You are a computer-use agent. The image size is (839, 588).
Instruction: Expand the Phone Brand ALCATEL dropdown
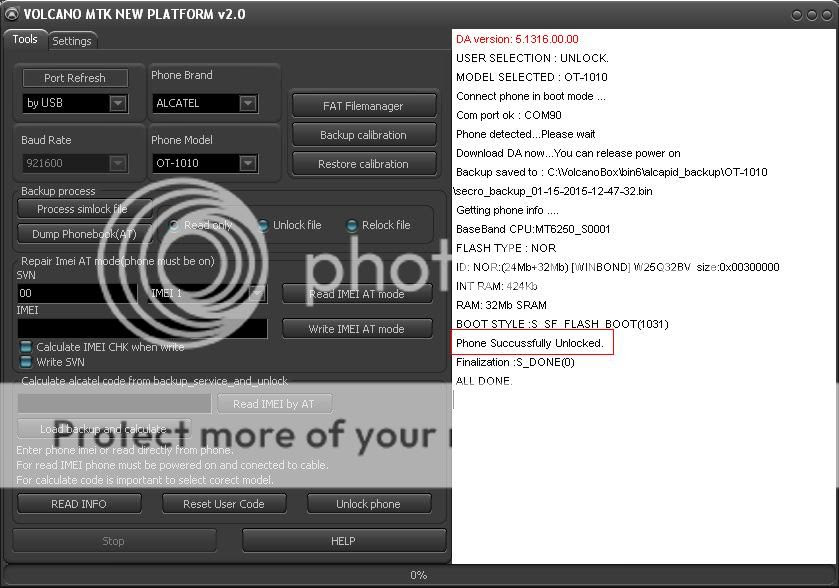(248, 103)
